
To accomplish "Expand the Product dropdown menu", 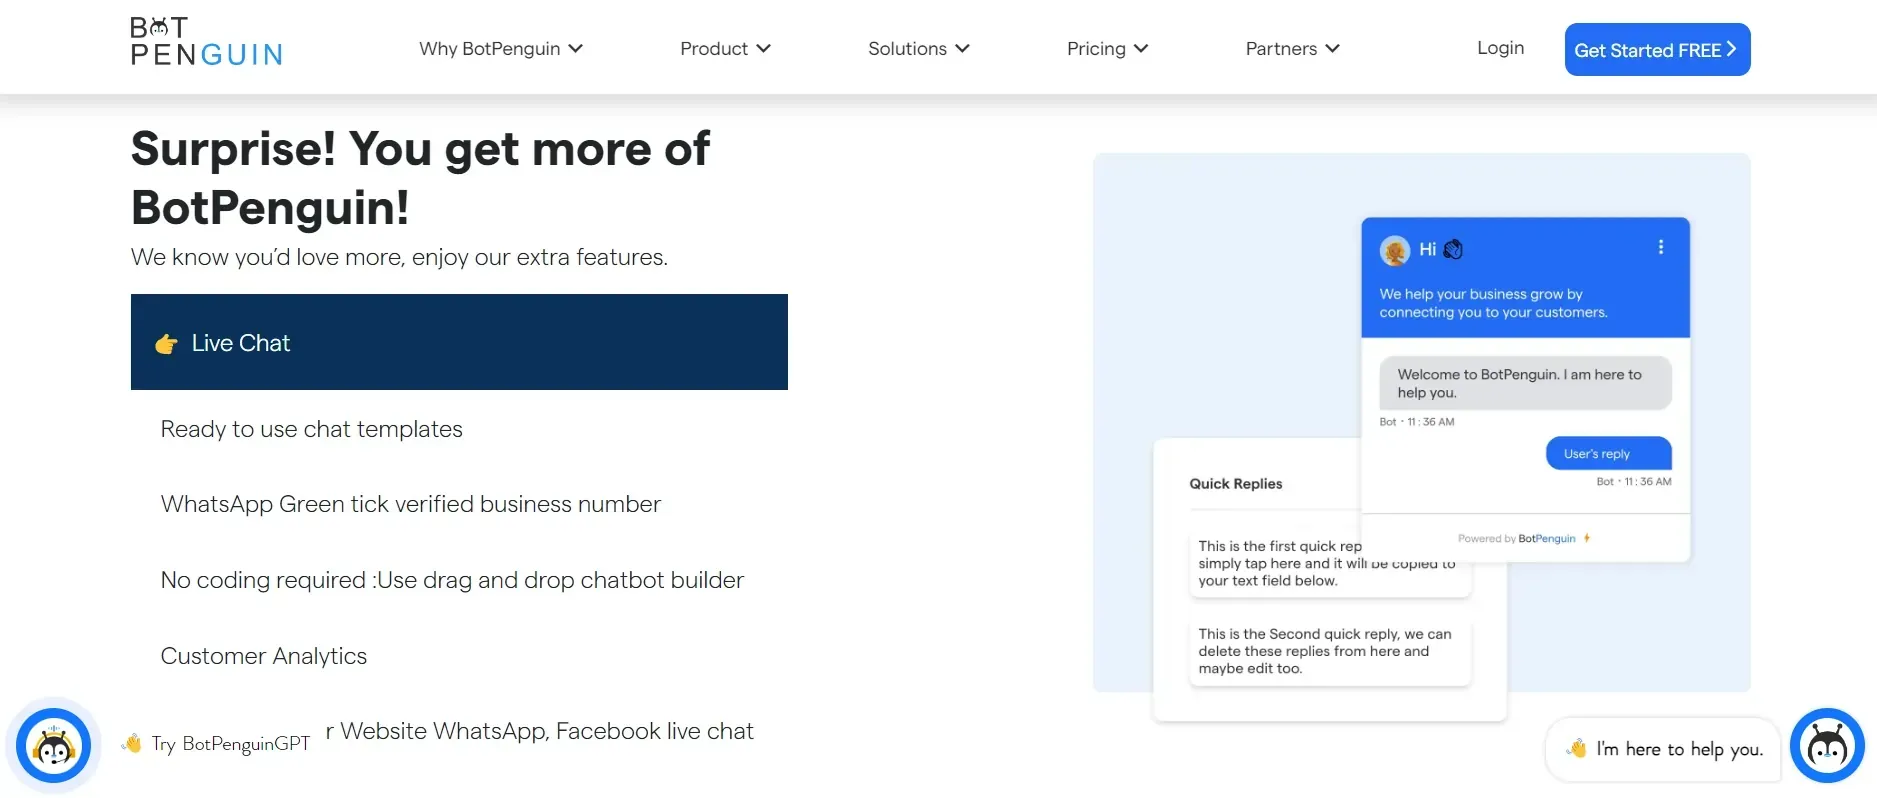I will [725, 48].
